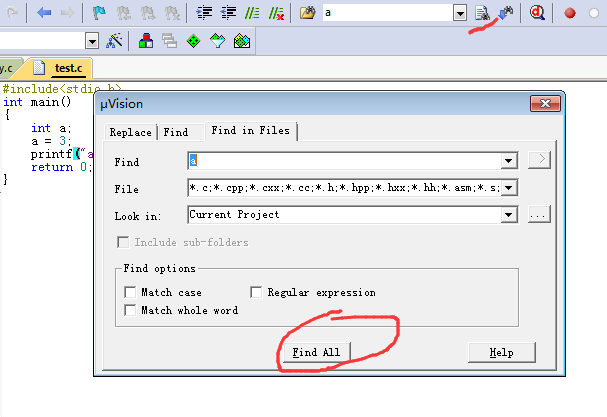Screen dimensions: 607x417
Task: Click the regex helper arrow button beside Find
Action: click(539, 160)
